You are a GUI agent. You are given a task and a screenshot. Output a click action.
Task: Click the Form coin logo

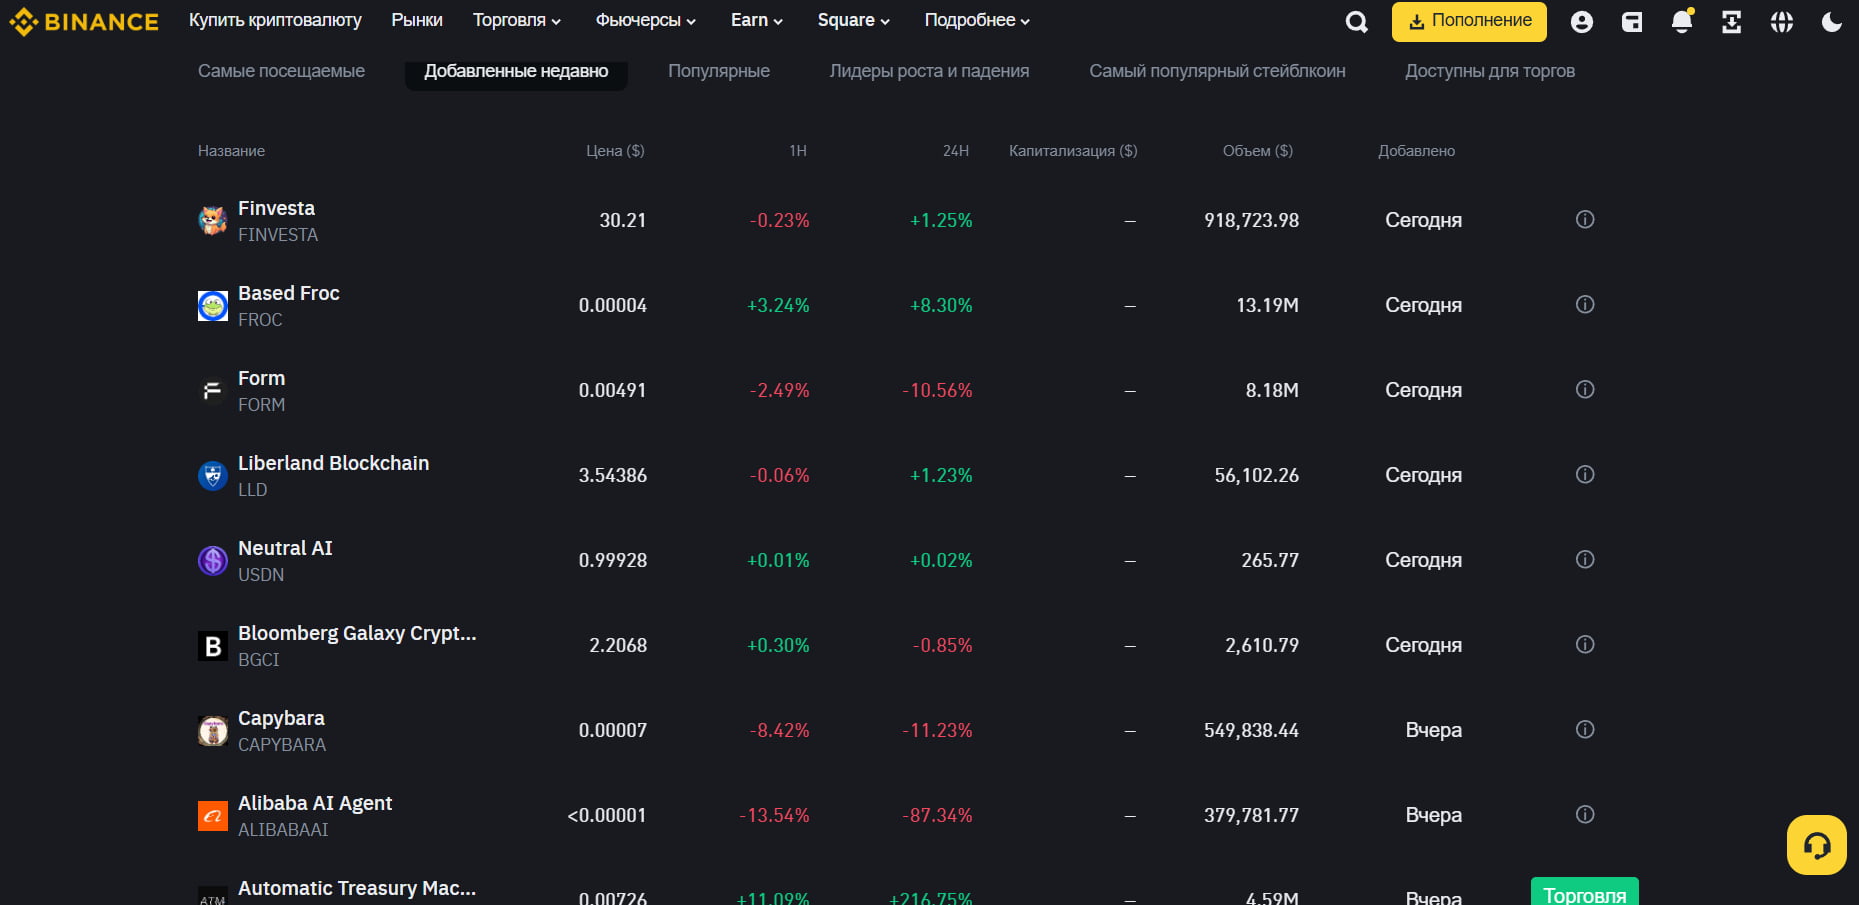click(x=213, y=391)
